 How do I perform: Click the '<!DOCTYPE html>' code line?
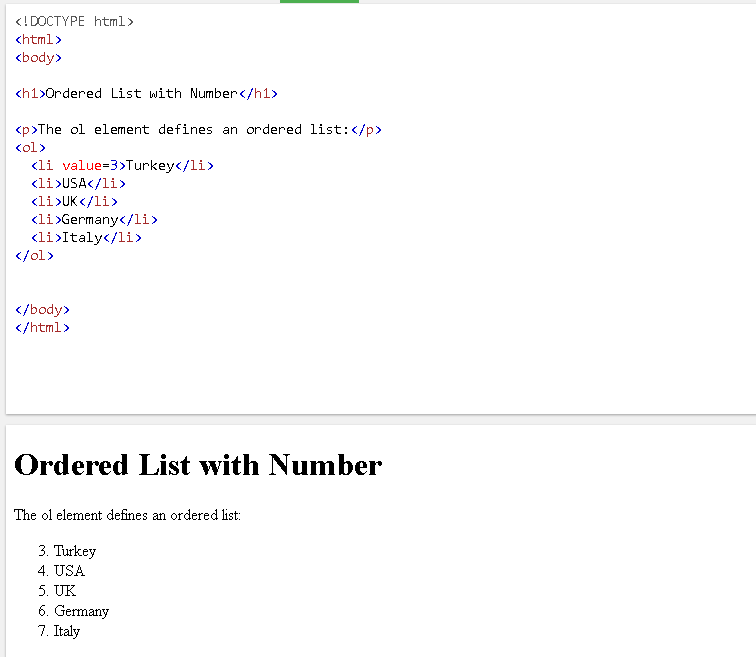pos(74,21)
